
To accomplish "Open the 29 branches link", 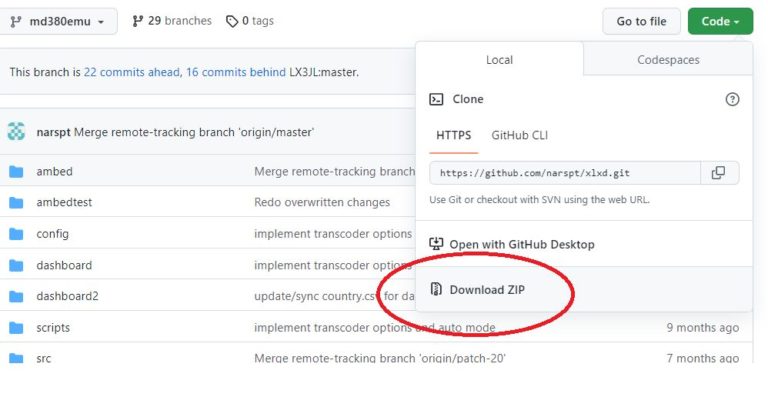I will tap(172, 21).
